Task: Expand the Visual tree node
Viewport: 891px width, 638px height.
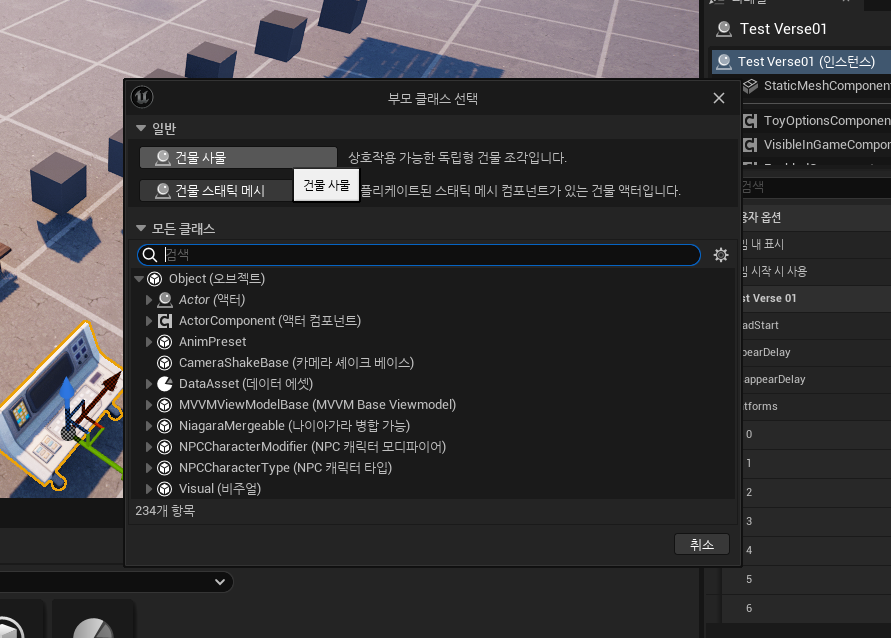Action: (x=149, y=489)
